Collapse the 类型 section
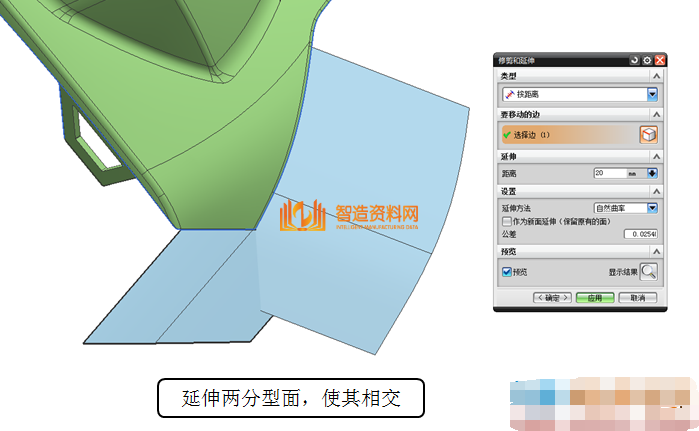The image size is (699, 431). pos(656,76)
